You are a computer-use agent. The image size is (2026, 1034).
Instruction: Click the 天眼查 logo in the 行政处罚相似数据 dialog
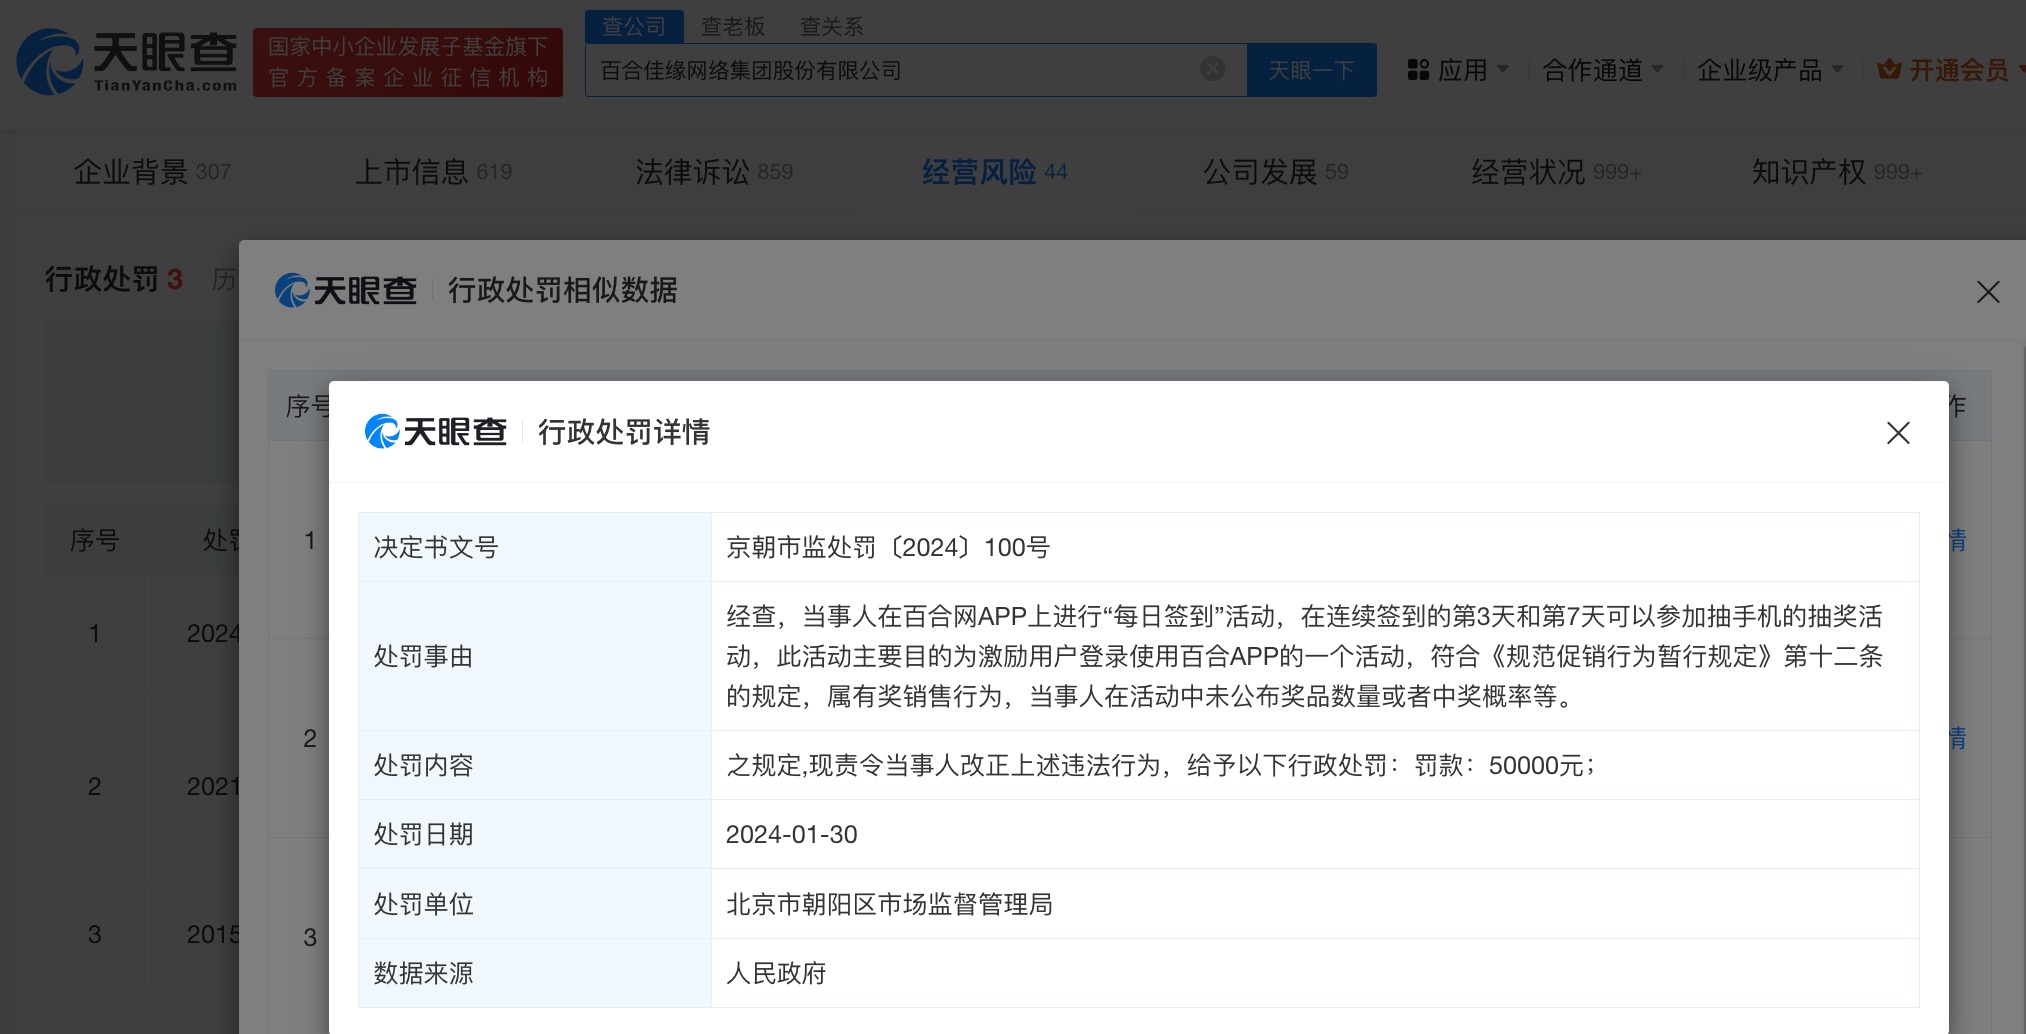coord(346,290)
